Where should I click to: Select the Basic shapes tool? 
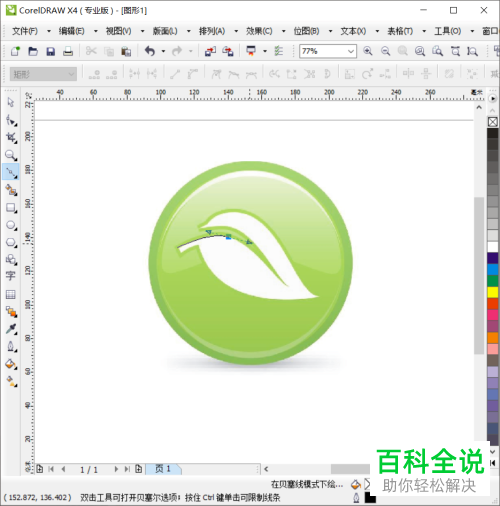click(11, 260)
